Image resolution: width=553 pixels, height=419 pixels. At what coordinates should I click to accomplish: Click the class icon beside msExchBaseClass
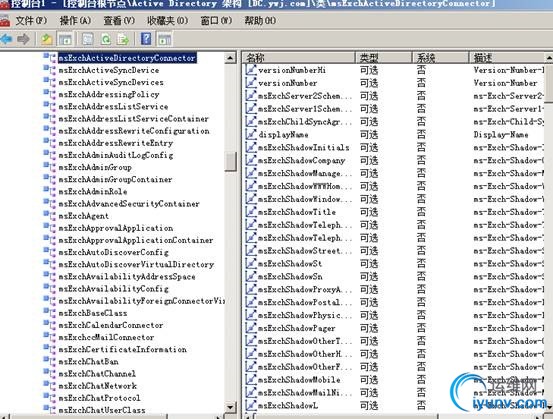[50, 313]
